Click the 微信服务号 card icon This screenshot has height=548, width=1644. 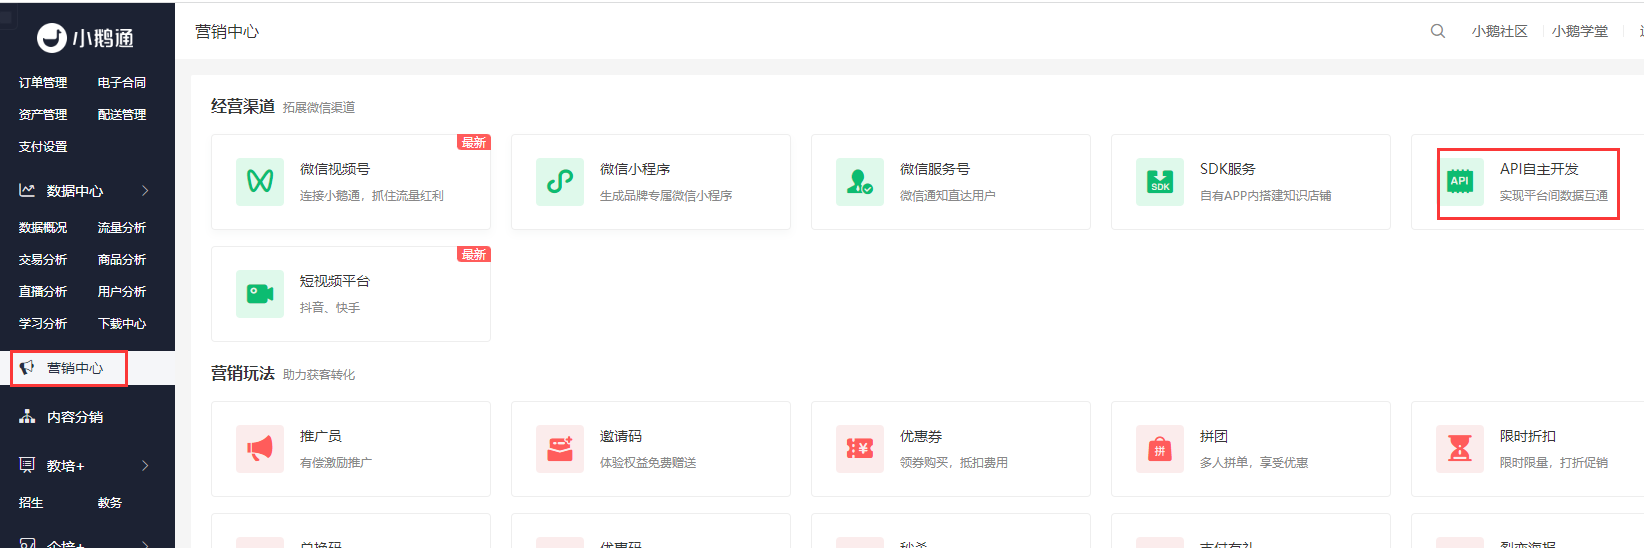tap(860, 182)
